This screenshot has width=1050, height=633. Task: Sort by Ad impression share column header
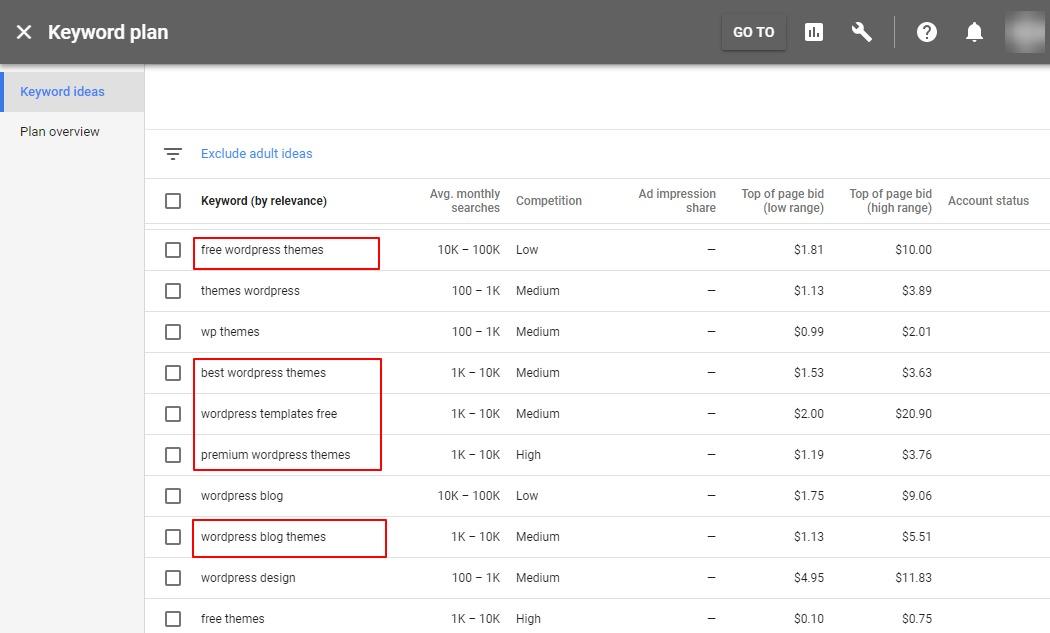pyautogui.click(x=677, y=201)
